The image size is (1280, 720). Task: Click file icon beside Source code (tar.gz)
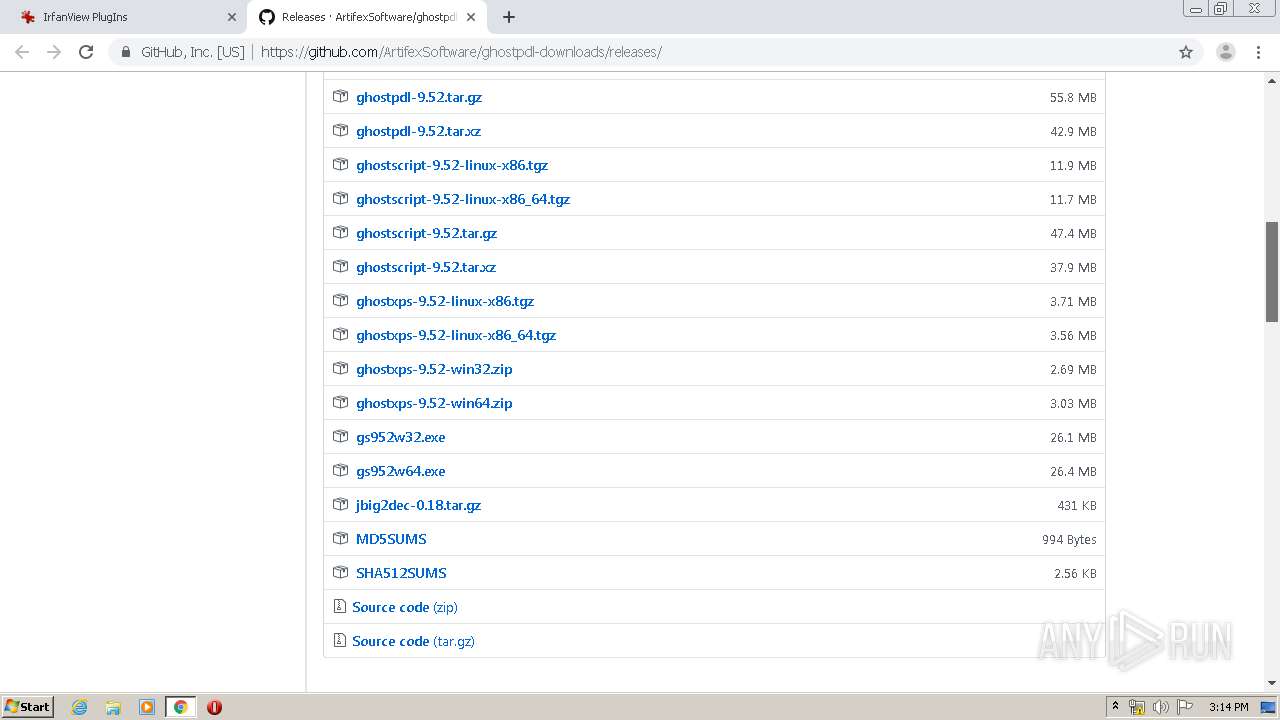pos(339,641)
